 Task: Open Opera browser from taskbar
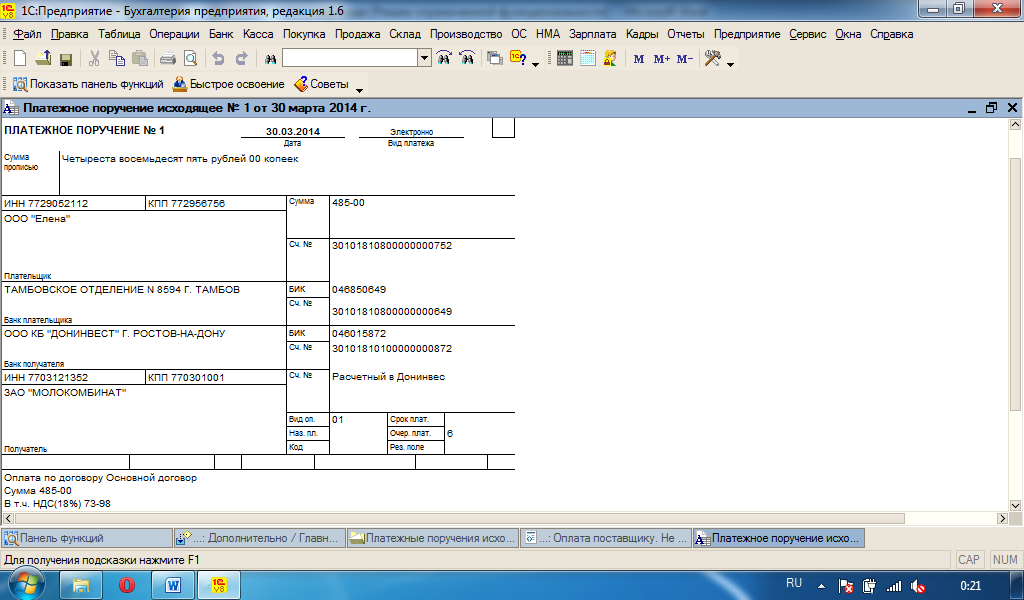coord(127,584)
